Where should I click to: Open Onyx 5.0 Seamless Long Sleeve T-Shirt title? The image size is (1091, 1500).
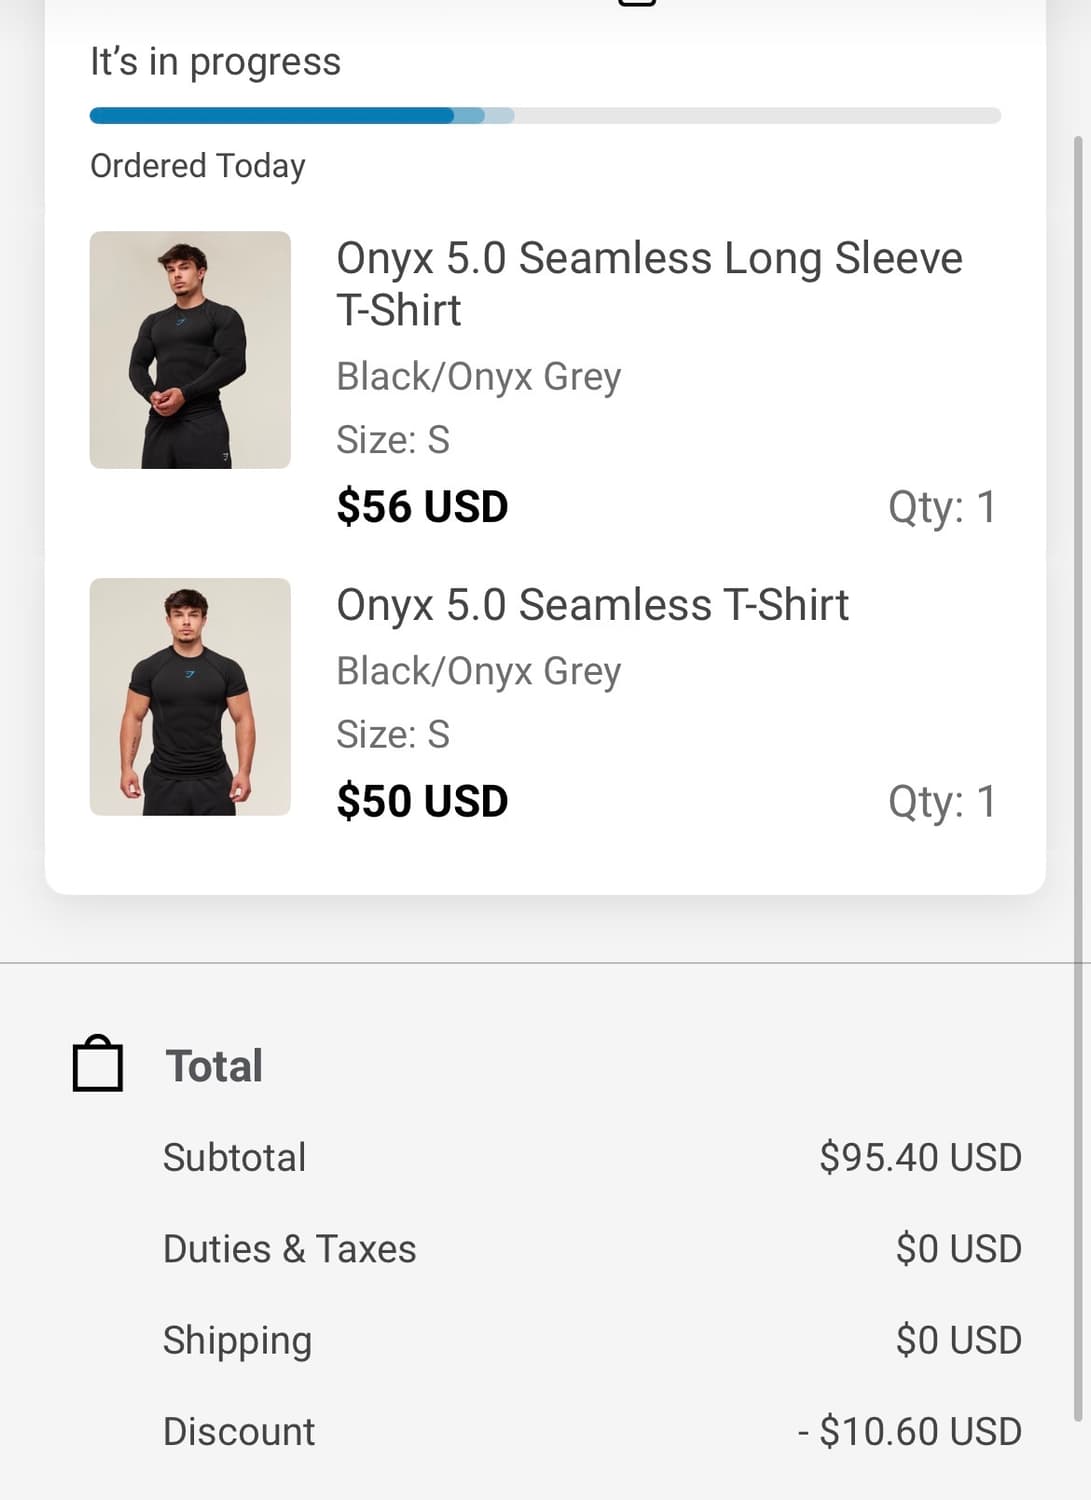coord(648,284)
